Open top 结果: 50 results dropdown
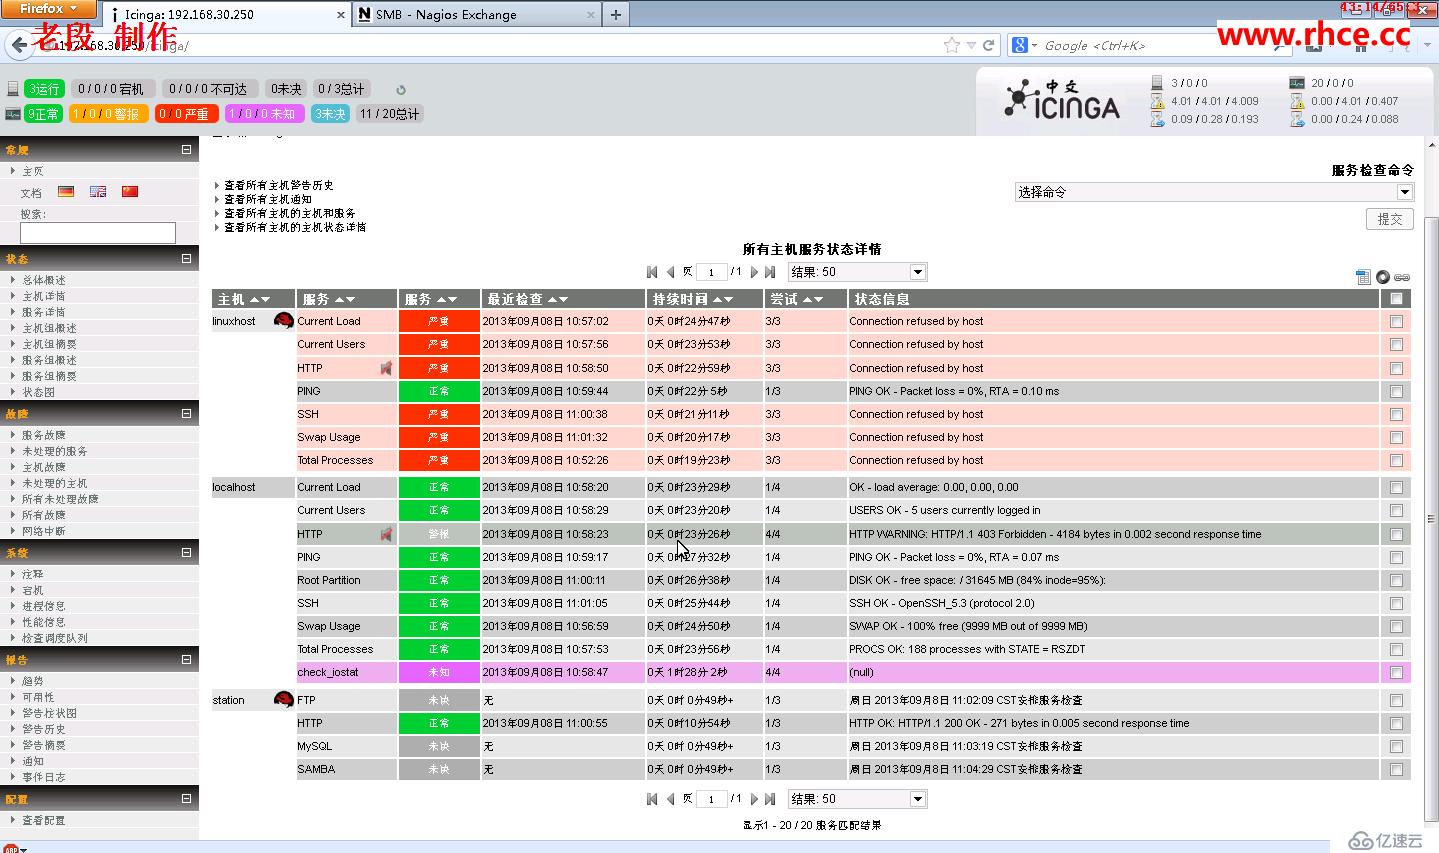 point(857,272)
